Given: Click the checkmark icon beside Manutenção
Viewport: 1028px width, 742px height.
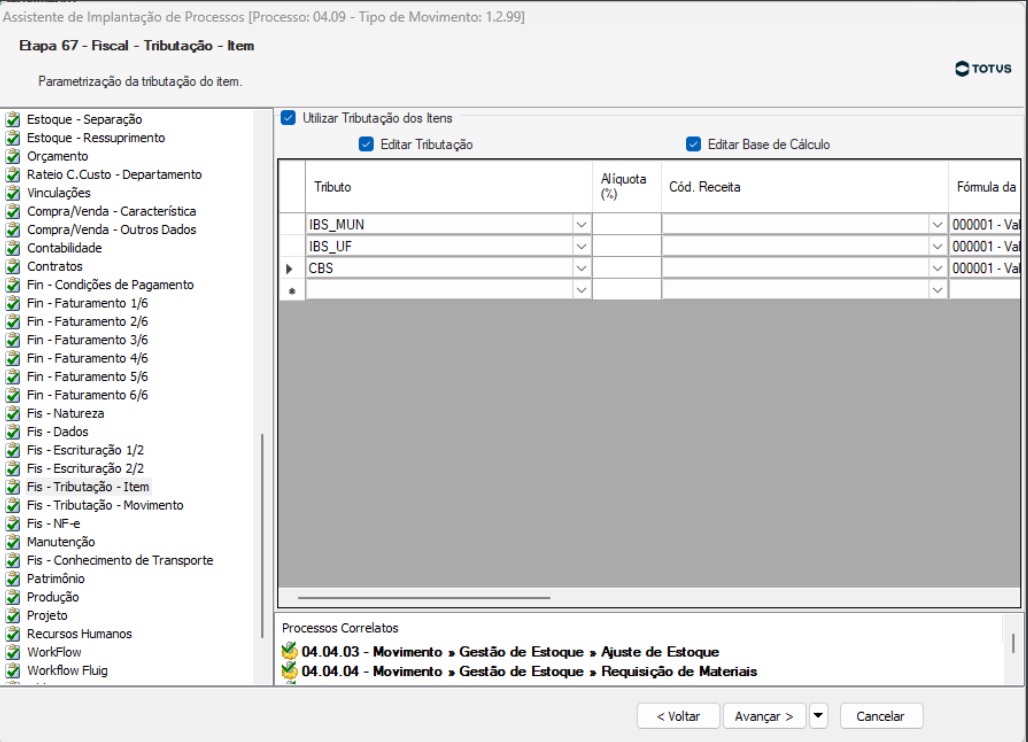Looking at the screenshot, I should point(13,542).
